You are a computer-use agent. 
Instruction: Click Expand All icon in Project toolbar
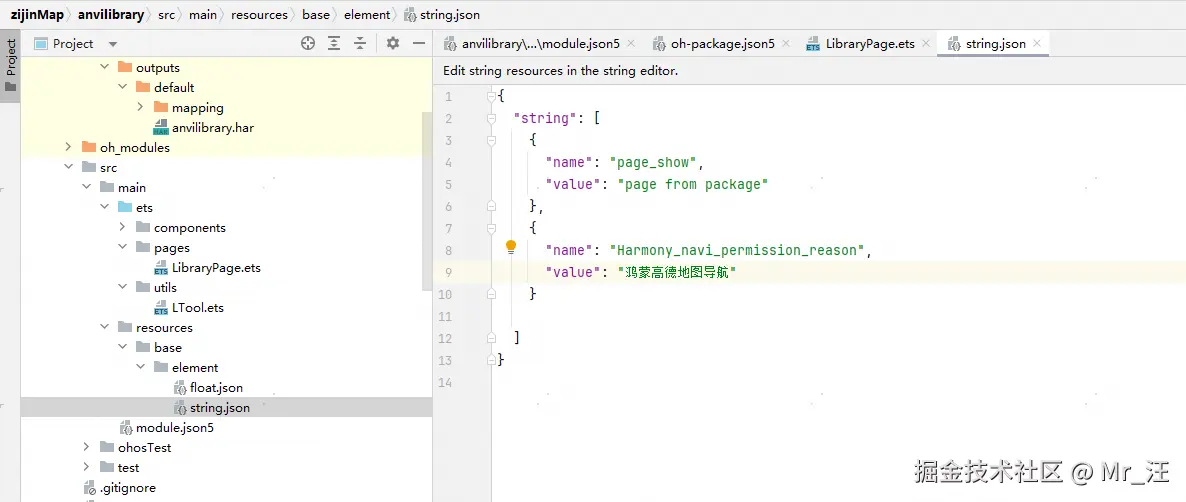[x=334, y=43]
